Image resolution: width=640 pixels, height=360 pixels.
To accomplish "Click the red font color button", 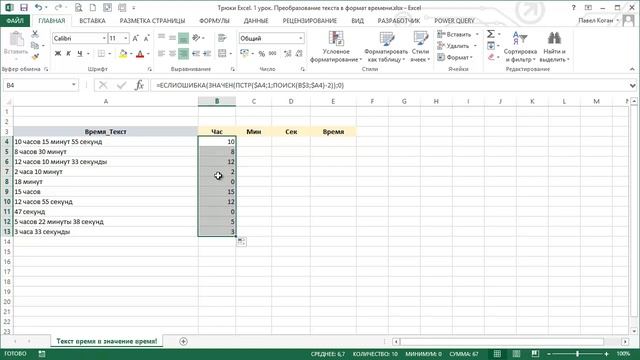I will click(x=140, y=53).
